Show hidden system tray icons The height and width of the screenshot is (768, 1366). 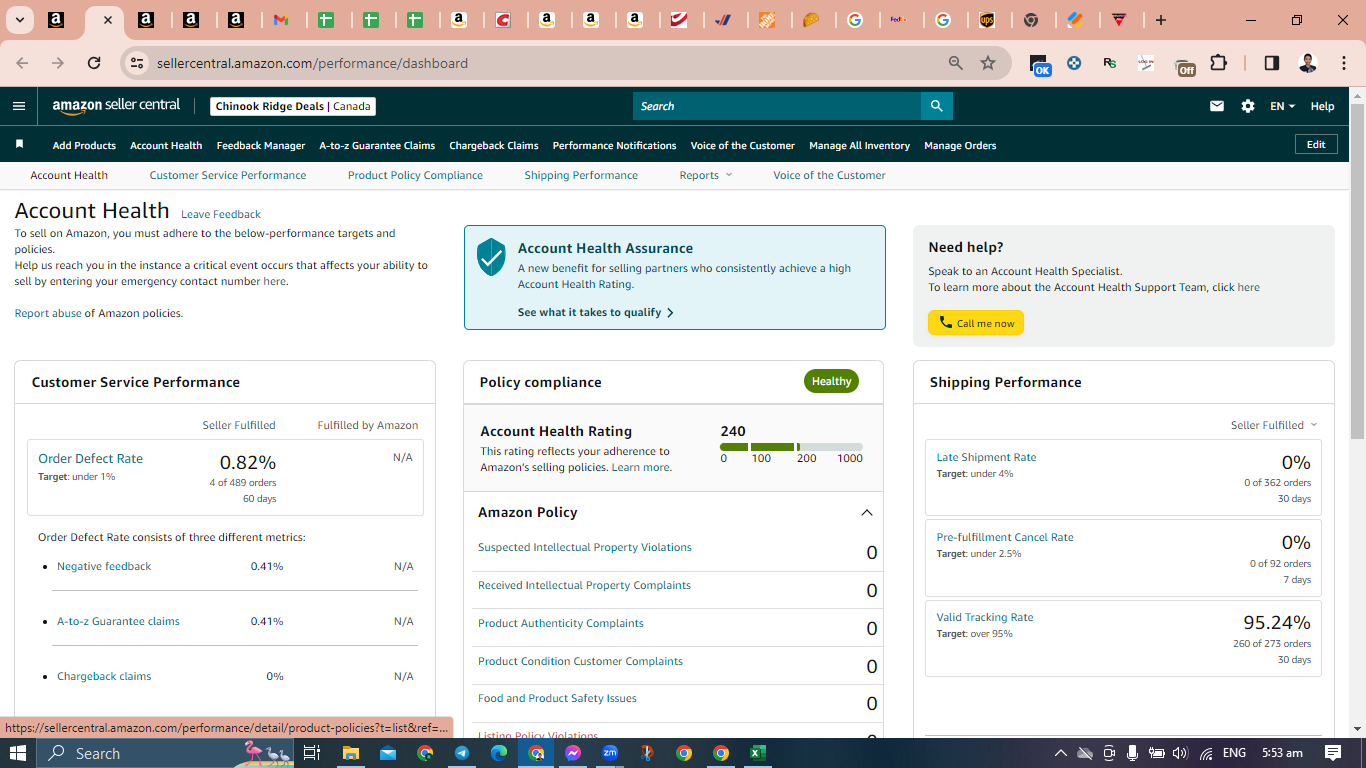tap(1061, 753)
